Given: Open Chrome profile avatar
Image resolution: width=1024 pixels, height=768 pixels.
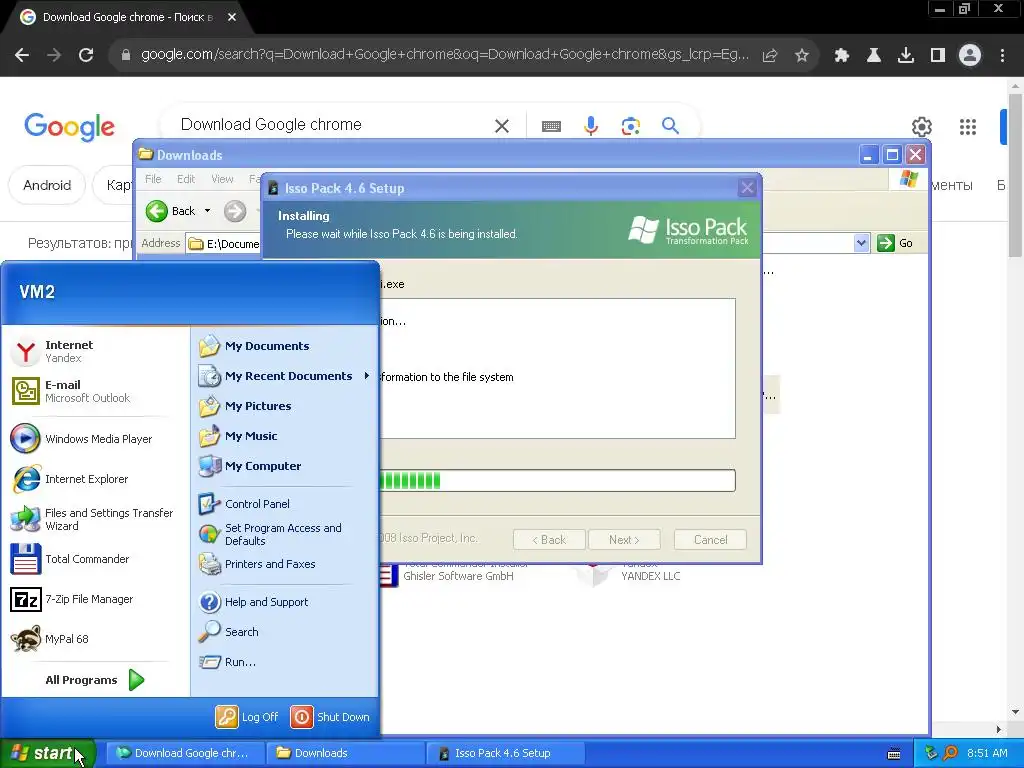Looking at the screenshot, I should point(970,55).
